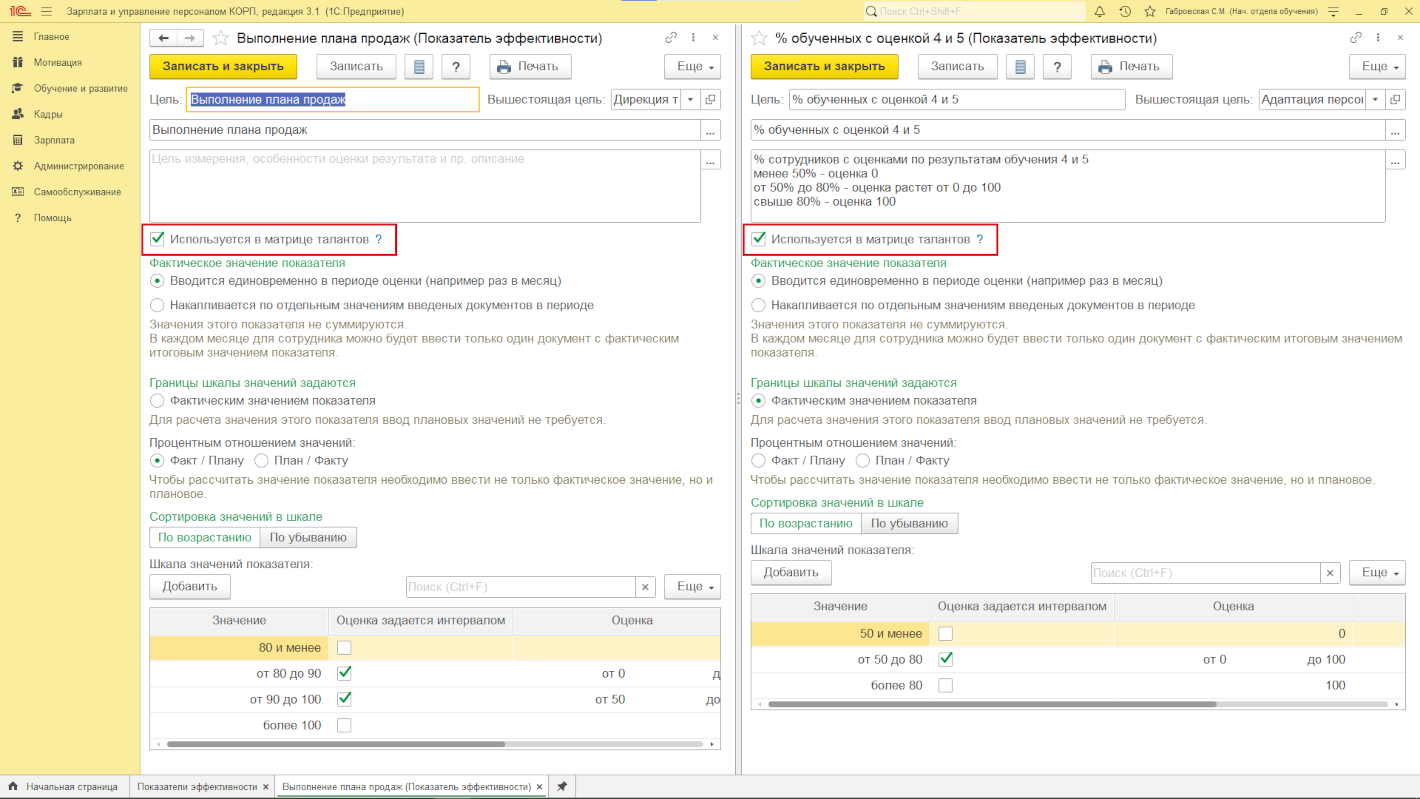The height and width of the screenshot is (799, 1420).
Task: Open the history clock icon in title bar
Action: pyautogui.click(x=1125, y=11)
